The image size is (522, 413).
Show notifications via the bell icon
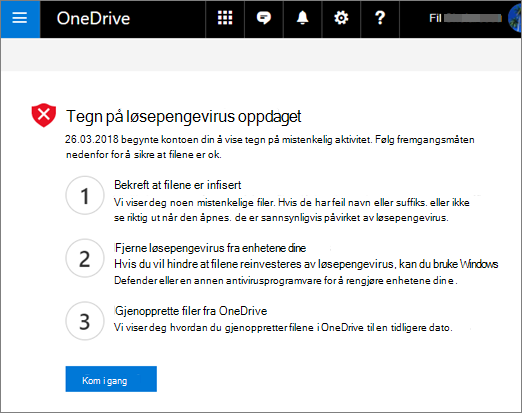(x=302, y=18)
